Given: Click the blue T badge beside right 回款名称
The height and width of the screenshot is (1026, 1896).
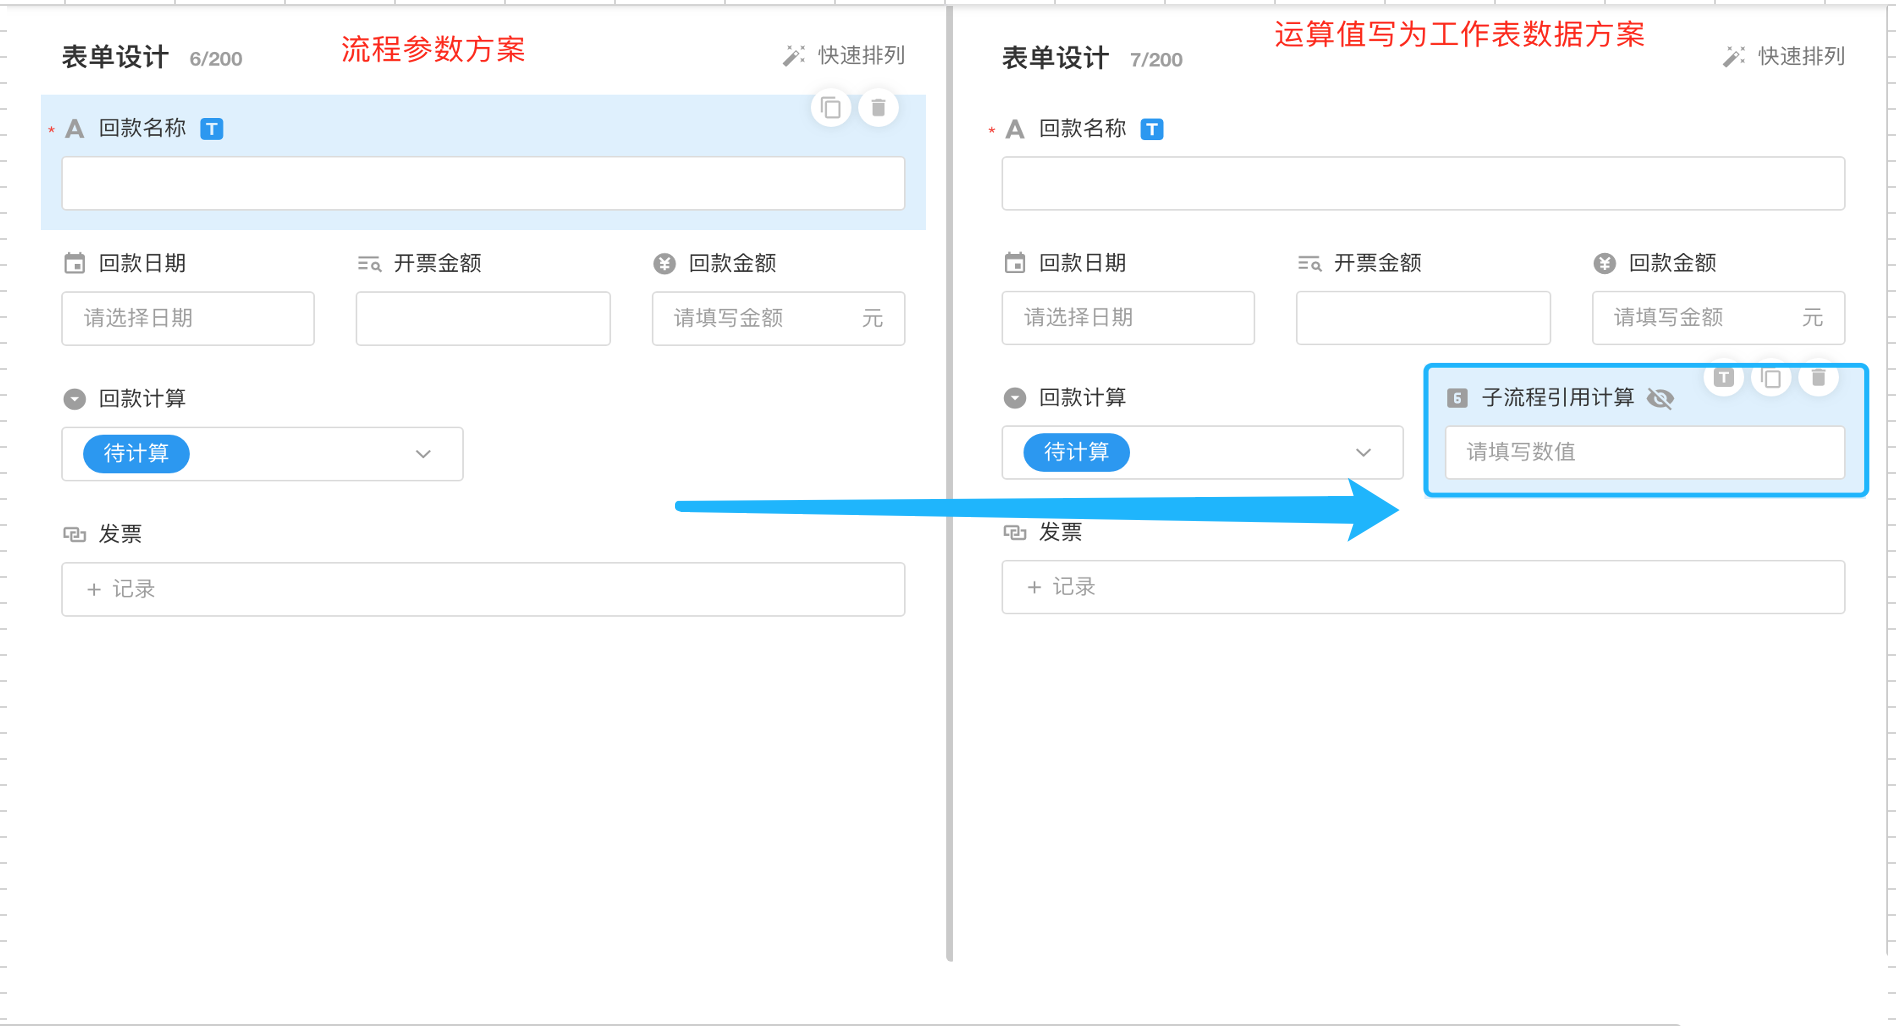Looking at the screenshot, I should click(x=1152, y=129).
